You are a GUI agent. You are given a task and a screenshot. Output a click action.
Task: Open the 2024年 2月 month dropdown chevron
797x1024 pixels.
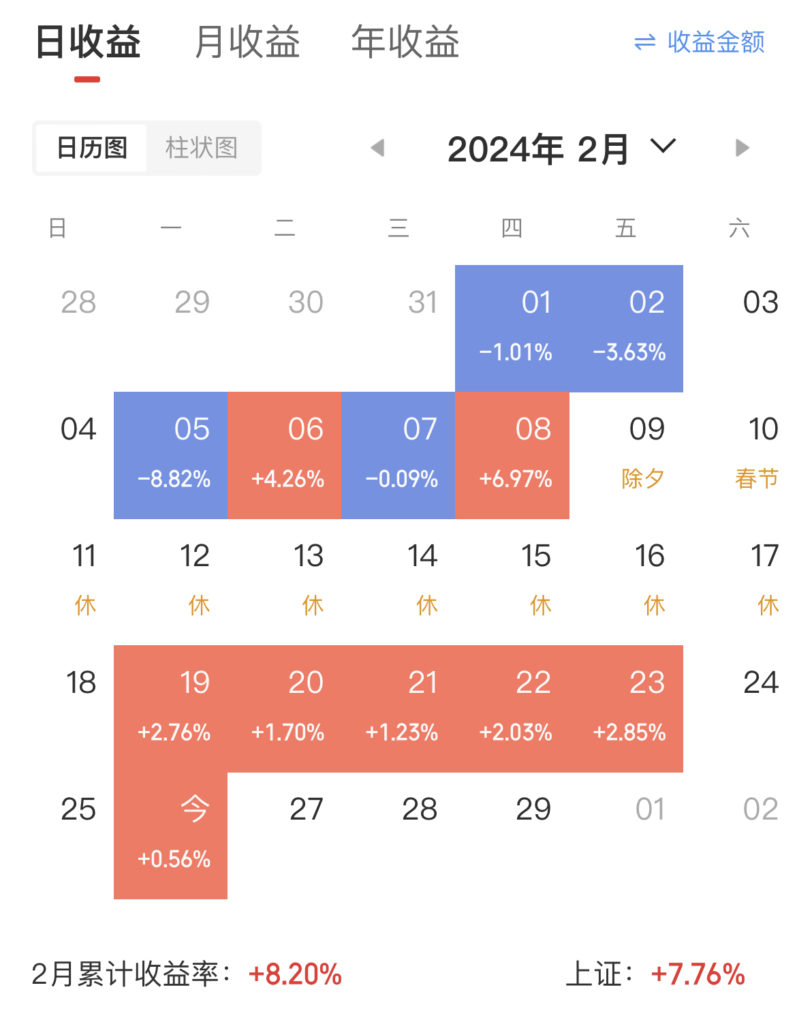pyautogui.click(x=663, y=146)
